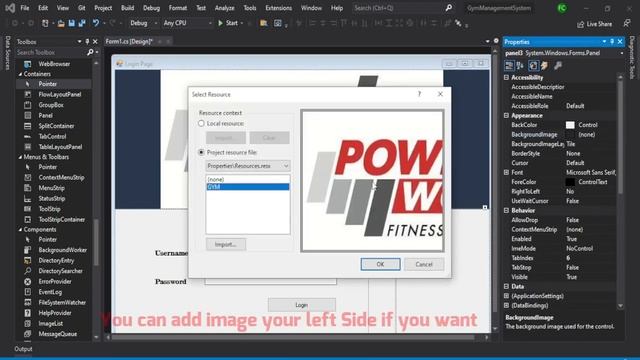Image resolution: width=640 pixels, height=360 pixels.
Task: Open the Format menu
Action: 178,8
